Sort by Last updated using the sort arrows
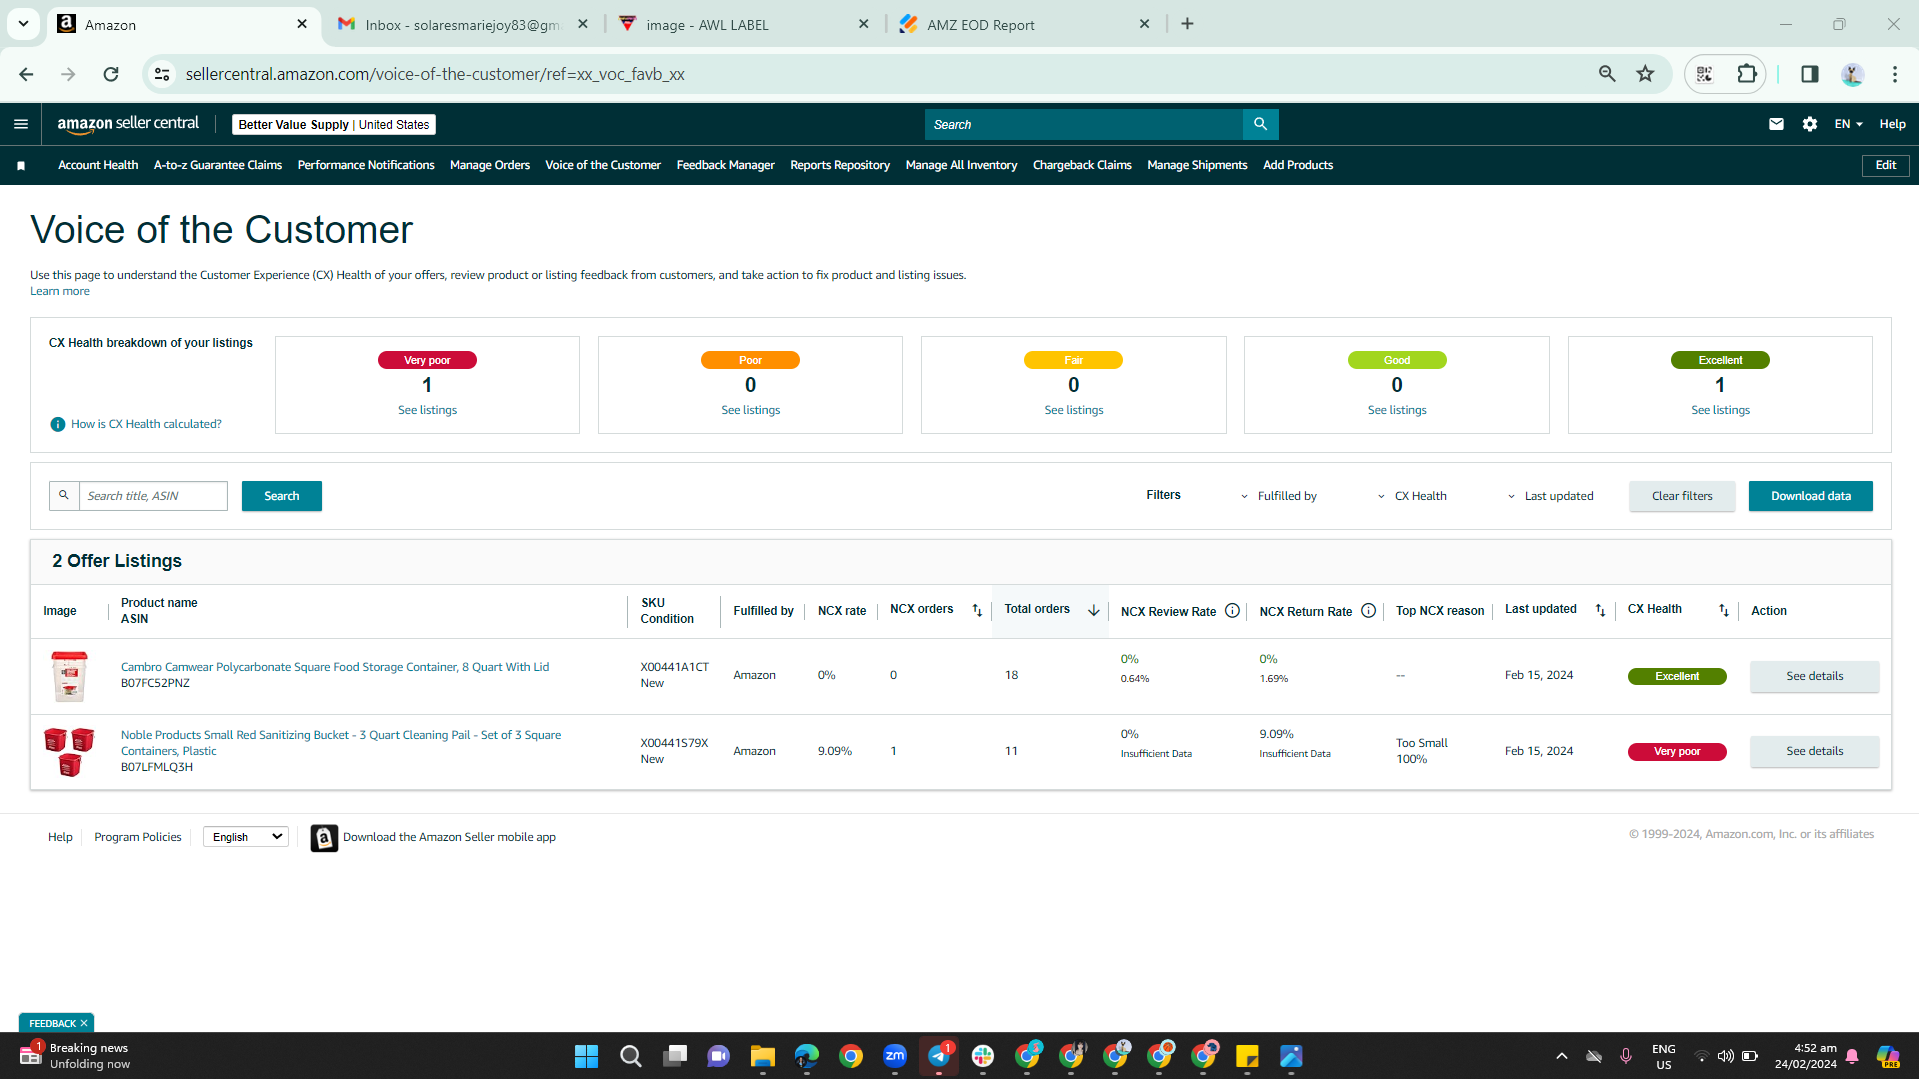1919x1079 pixels. (x=1600, y=610)
